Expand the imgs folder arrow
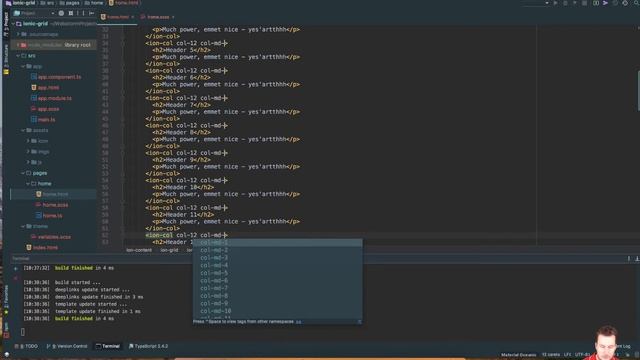 tap(28, 151)
